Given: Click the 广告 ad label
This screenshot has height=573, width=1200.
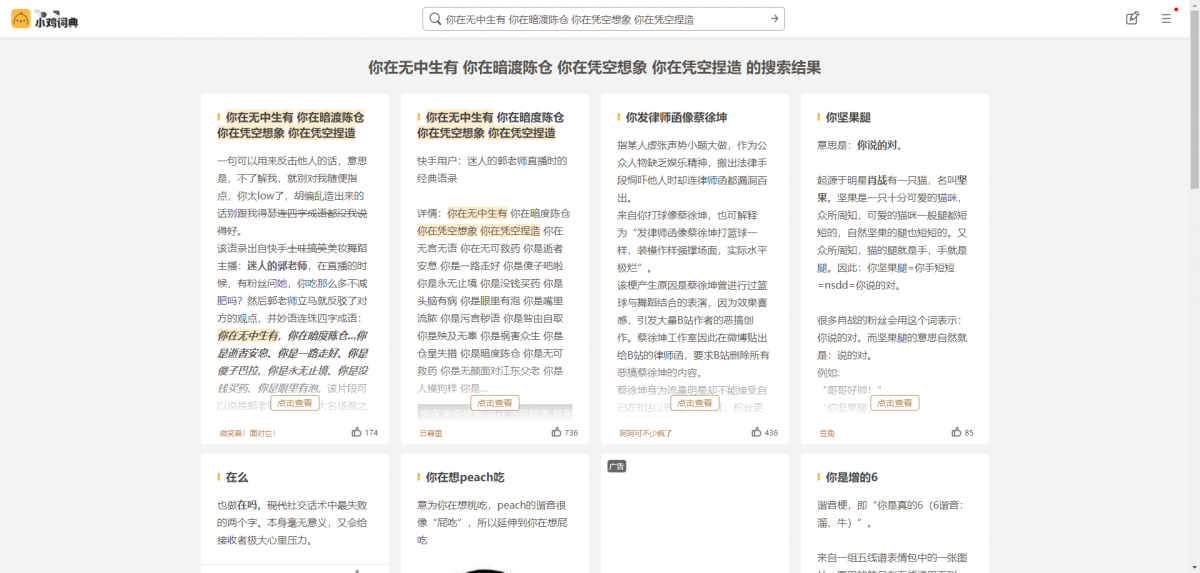Looking at the screenshot, I should tap(617, 466).
